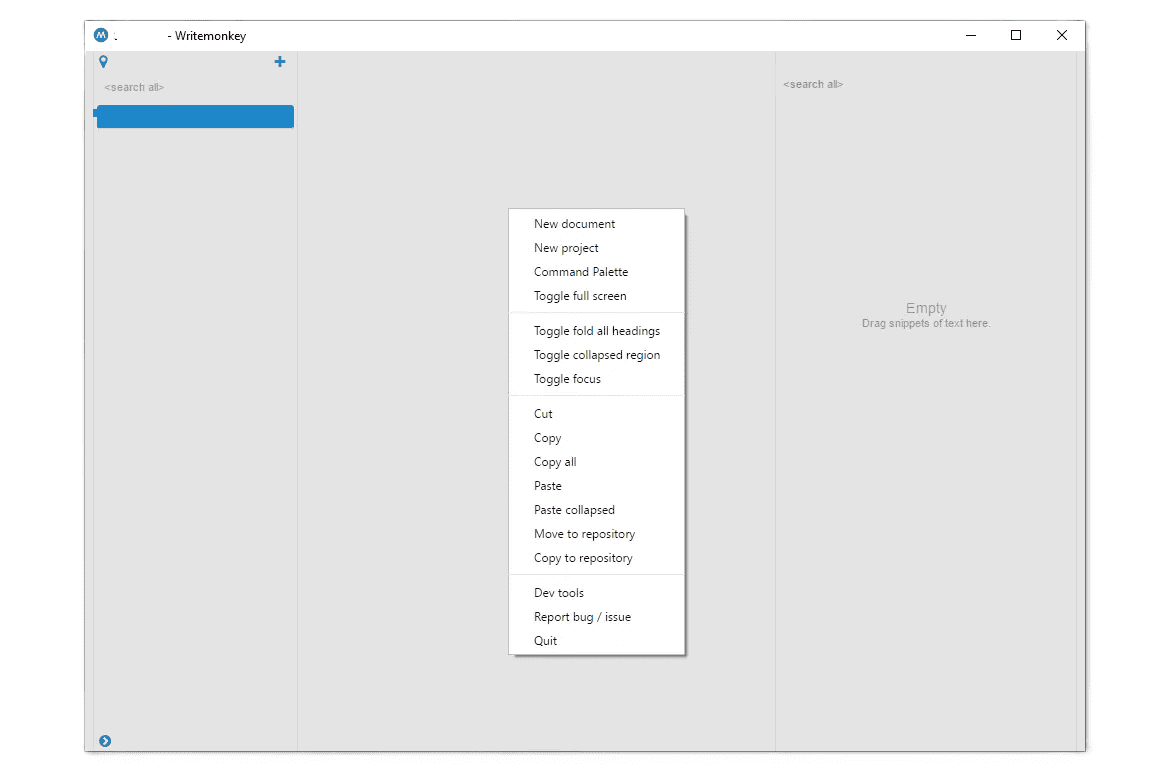Maximize the Writemonkey window
The image size is (1170, 779).
coord(1016,35)
